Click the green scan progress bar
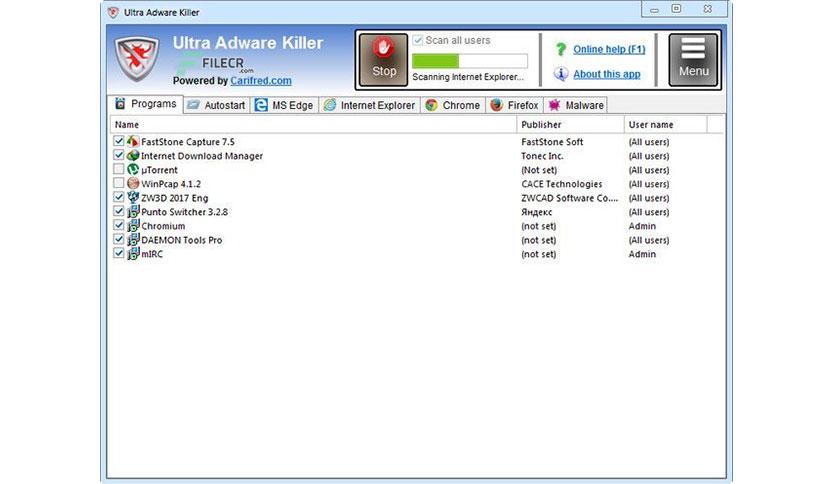The height and width of the screenshot is (484, 836). pos(470,61)
